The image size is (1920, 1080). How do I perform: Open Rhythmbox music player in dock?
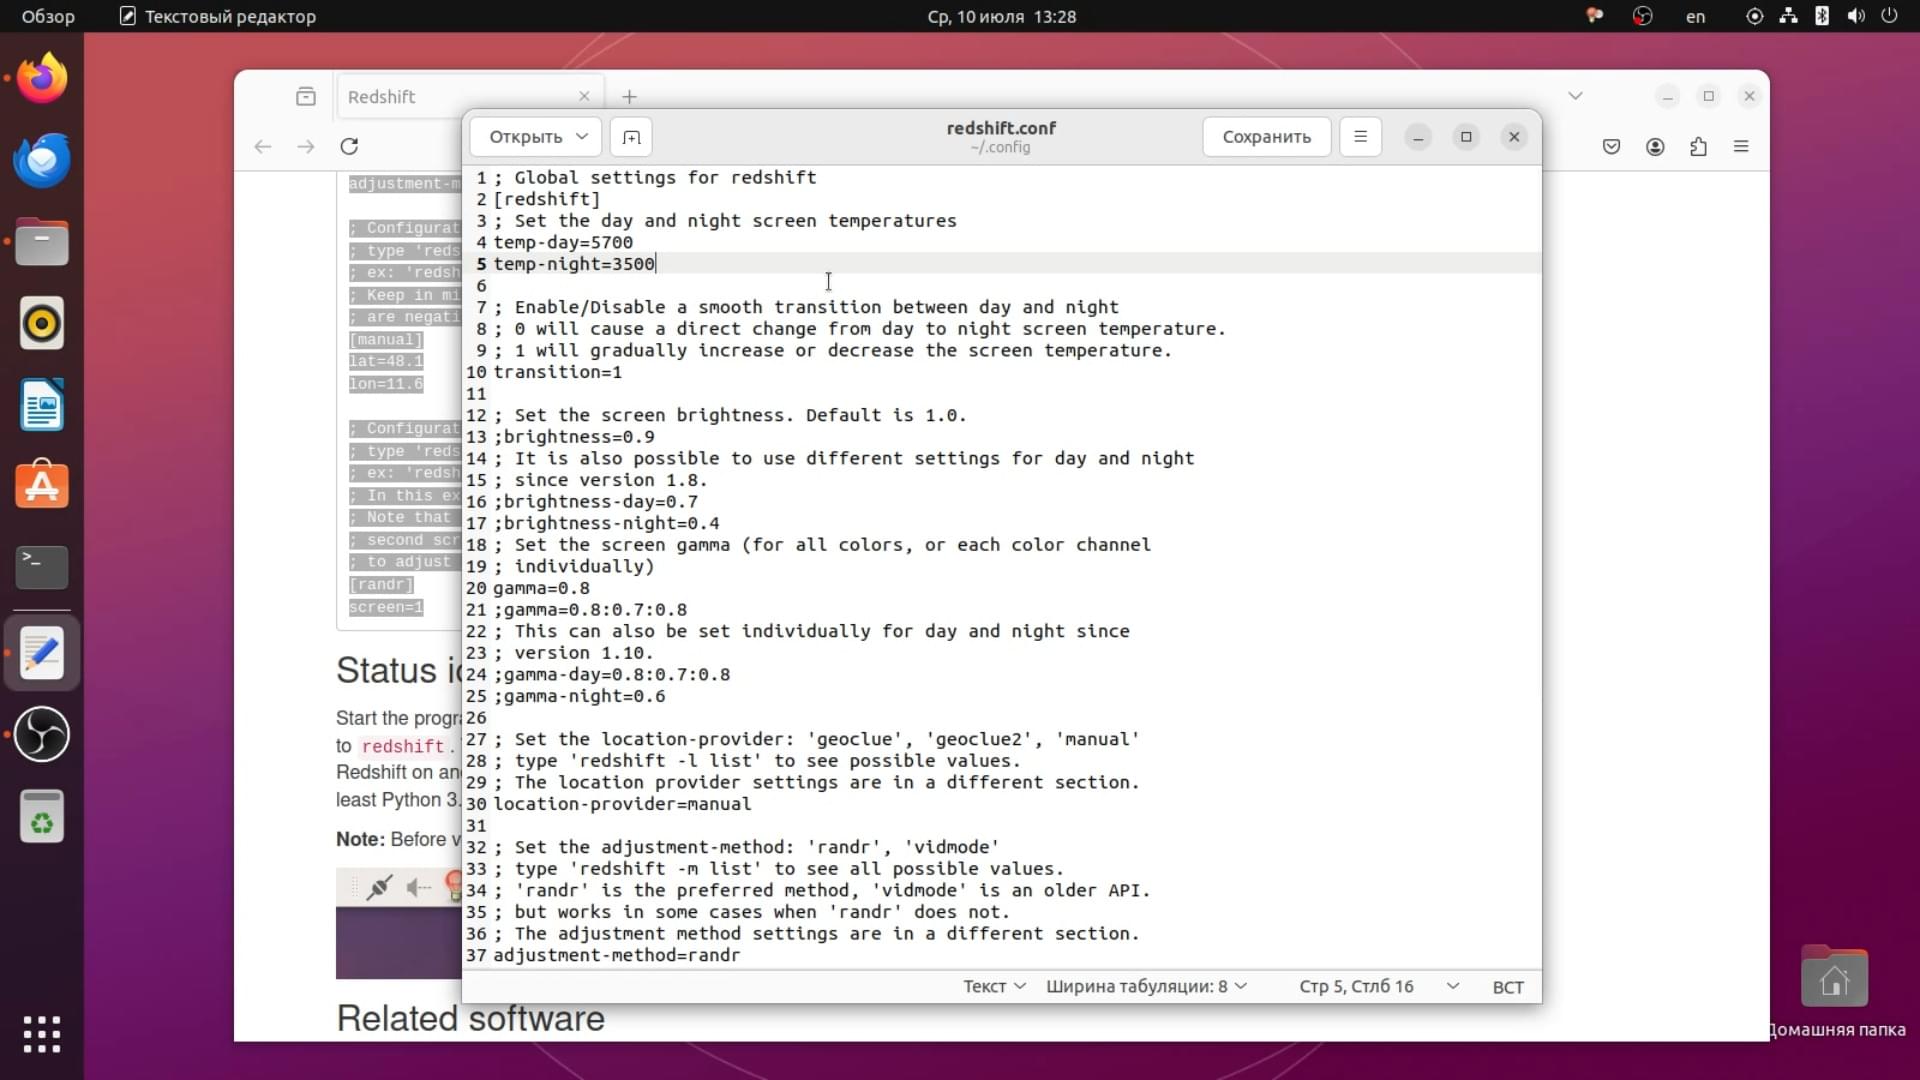pos(42,324)
